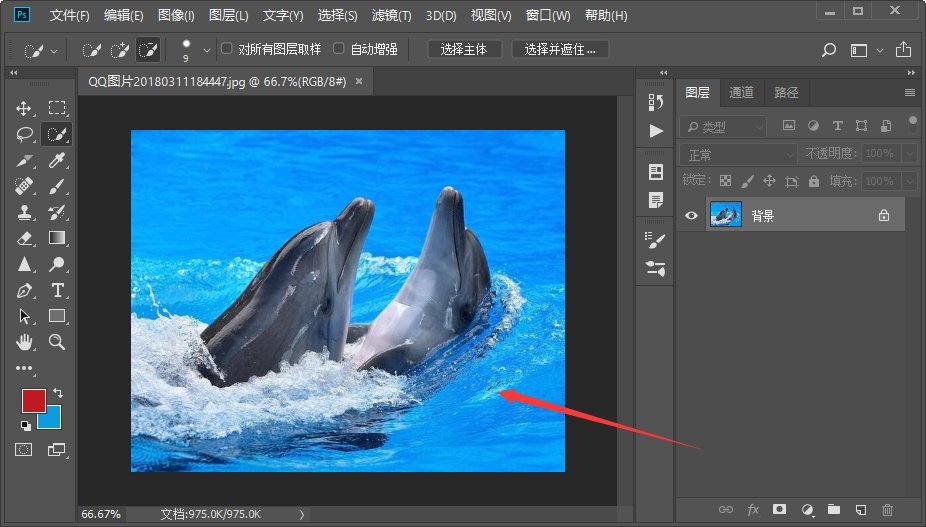The image size is (926, 527).
Task: Select the Zoom tool
Action: coord(57,342)
